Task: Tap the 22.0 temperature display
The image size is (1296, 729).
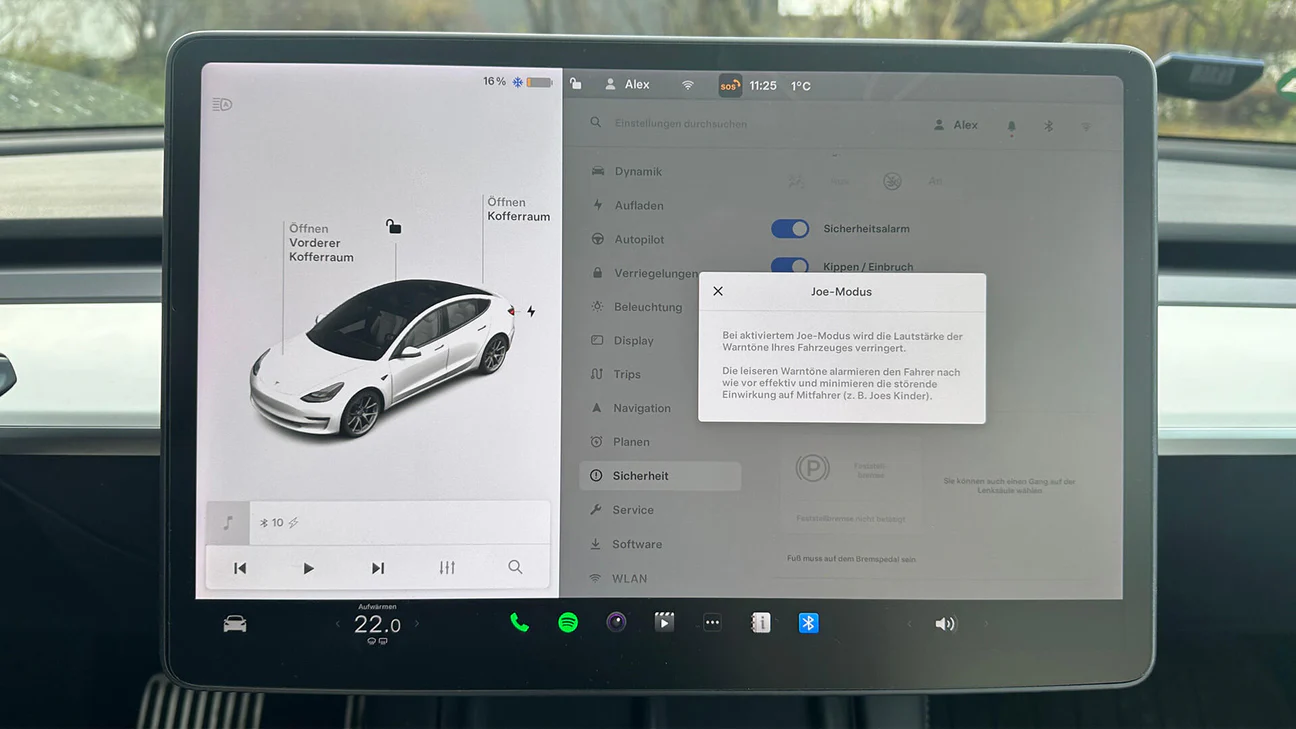Action: point(377,625)
